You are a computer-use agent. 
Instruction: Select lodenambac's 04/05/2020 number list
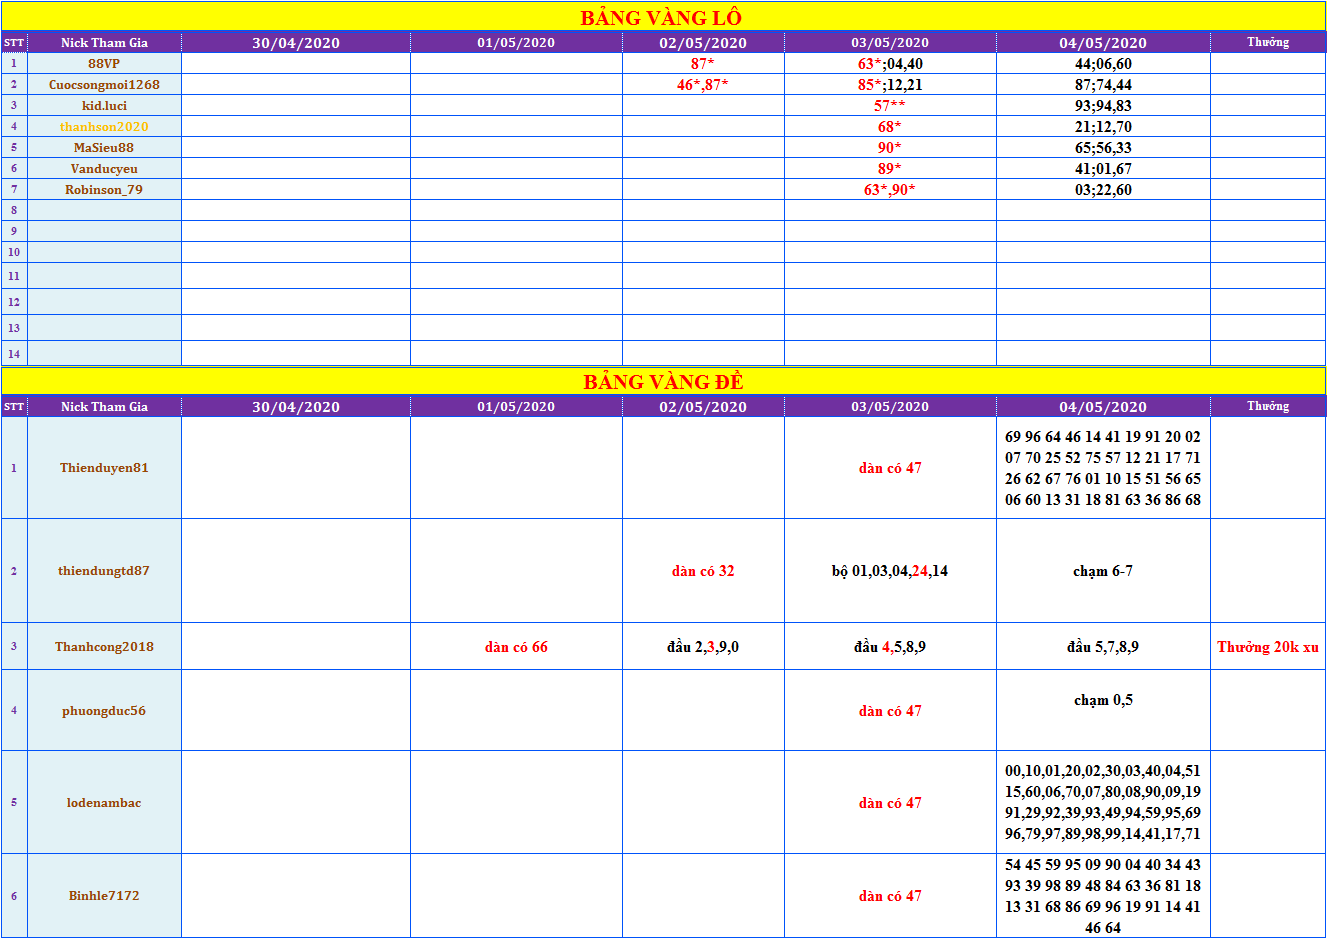1103,802
